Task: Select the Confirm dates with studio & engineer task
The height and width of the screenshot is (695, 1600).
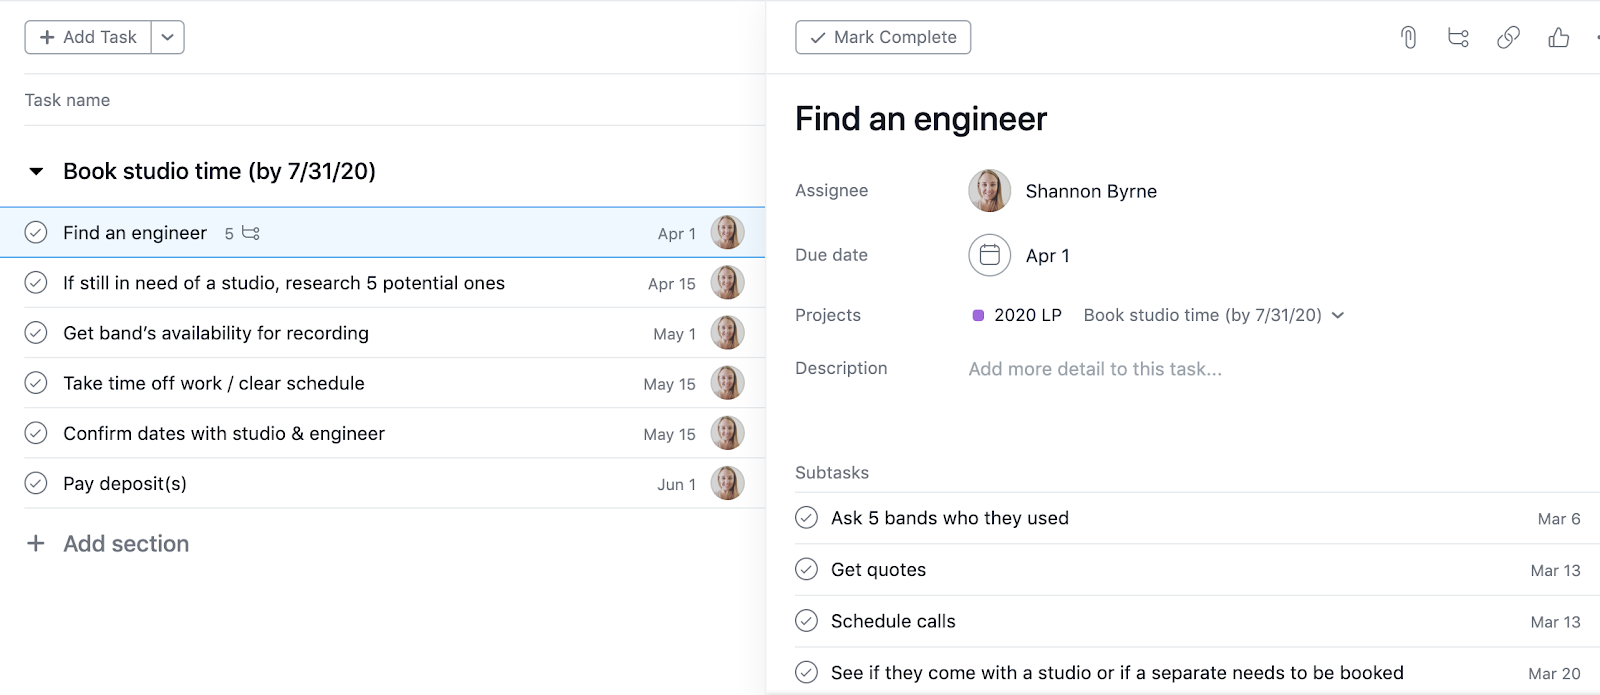Action: click(x=224, y=433)
